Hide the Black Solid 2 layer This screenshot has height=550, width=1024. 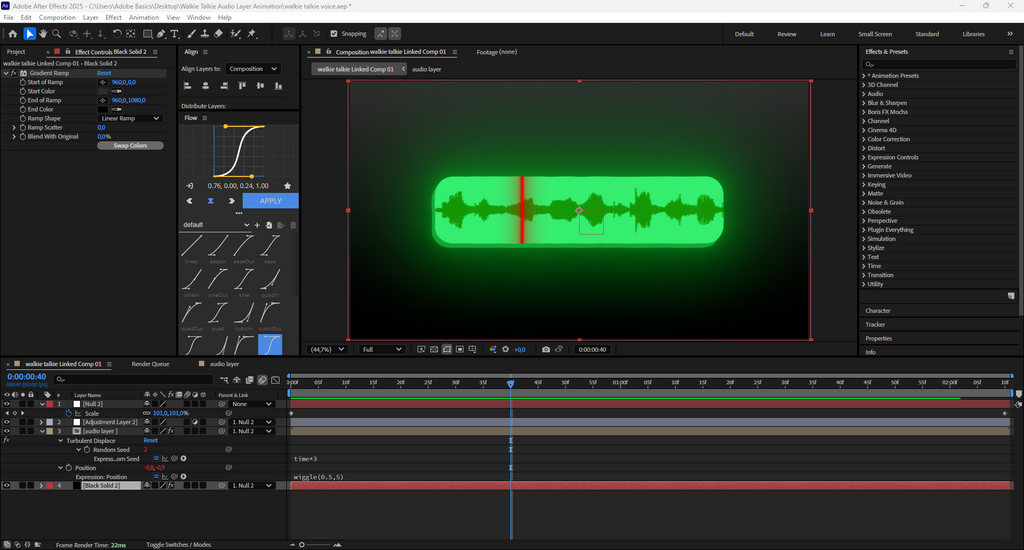pos(7,485)
